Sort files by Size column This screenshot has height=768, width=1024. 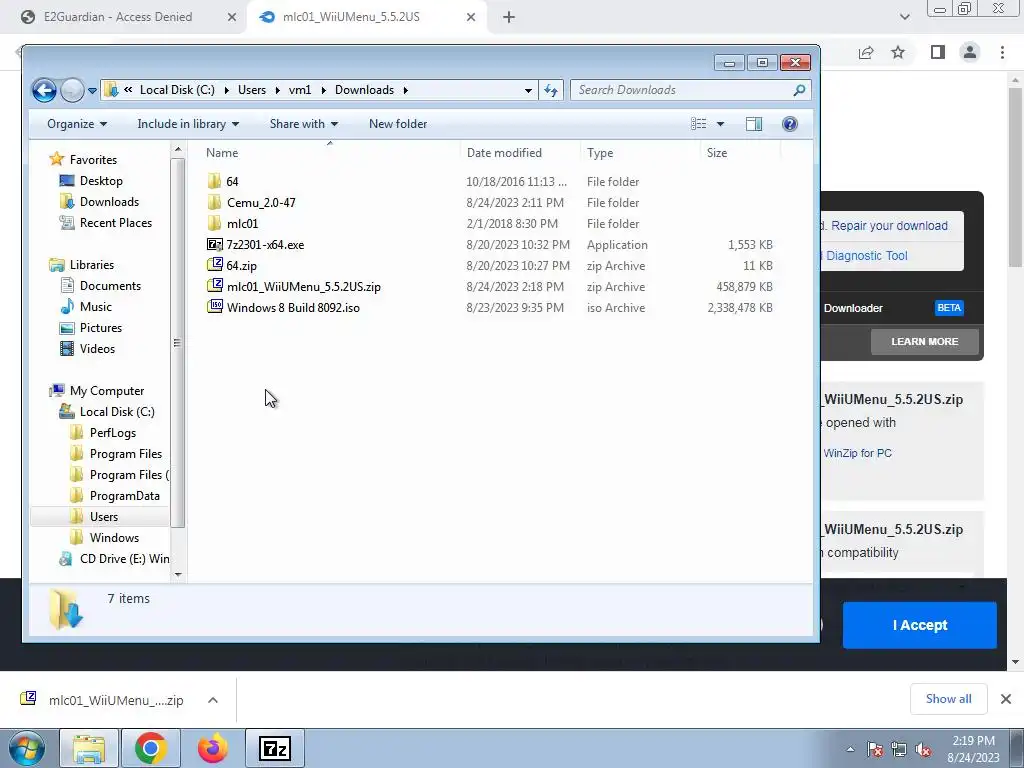click(x=716, y=153)
